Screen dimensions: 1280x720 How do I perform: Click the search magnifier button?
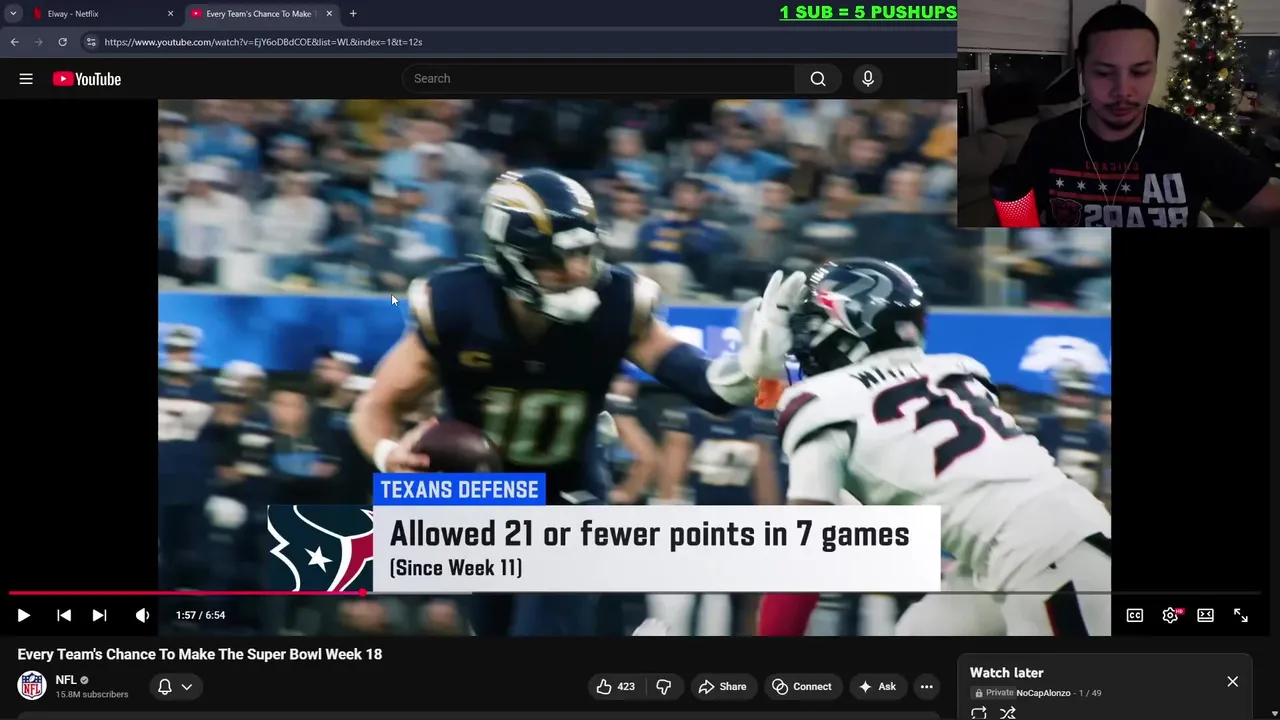click(x=818, y=79)
